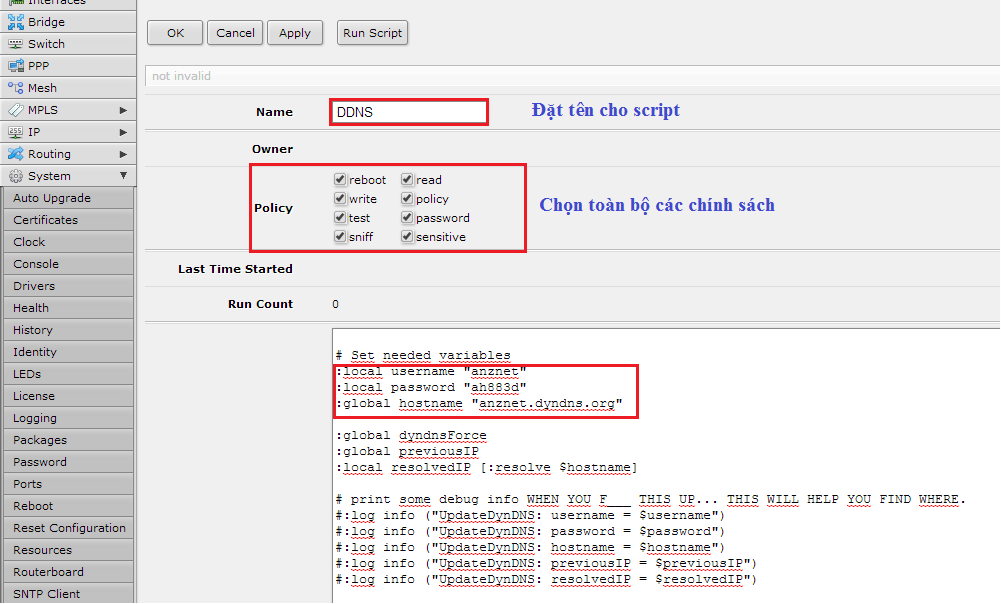Collapse the System menu arrow
Image resolution: width=1001 pixels, height=604 pixels.
point(123,176)
